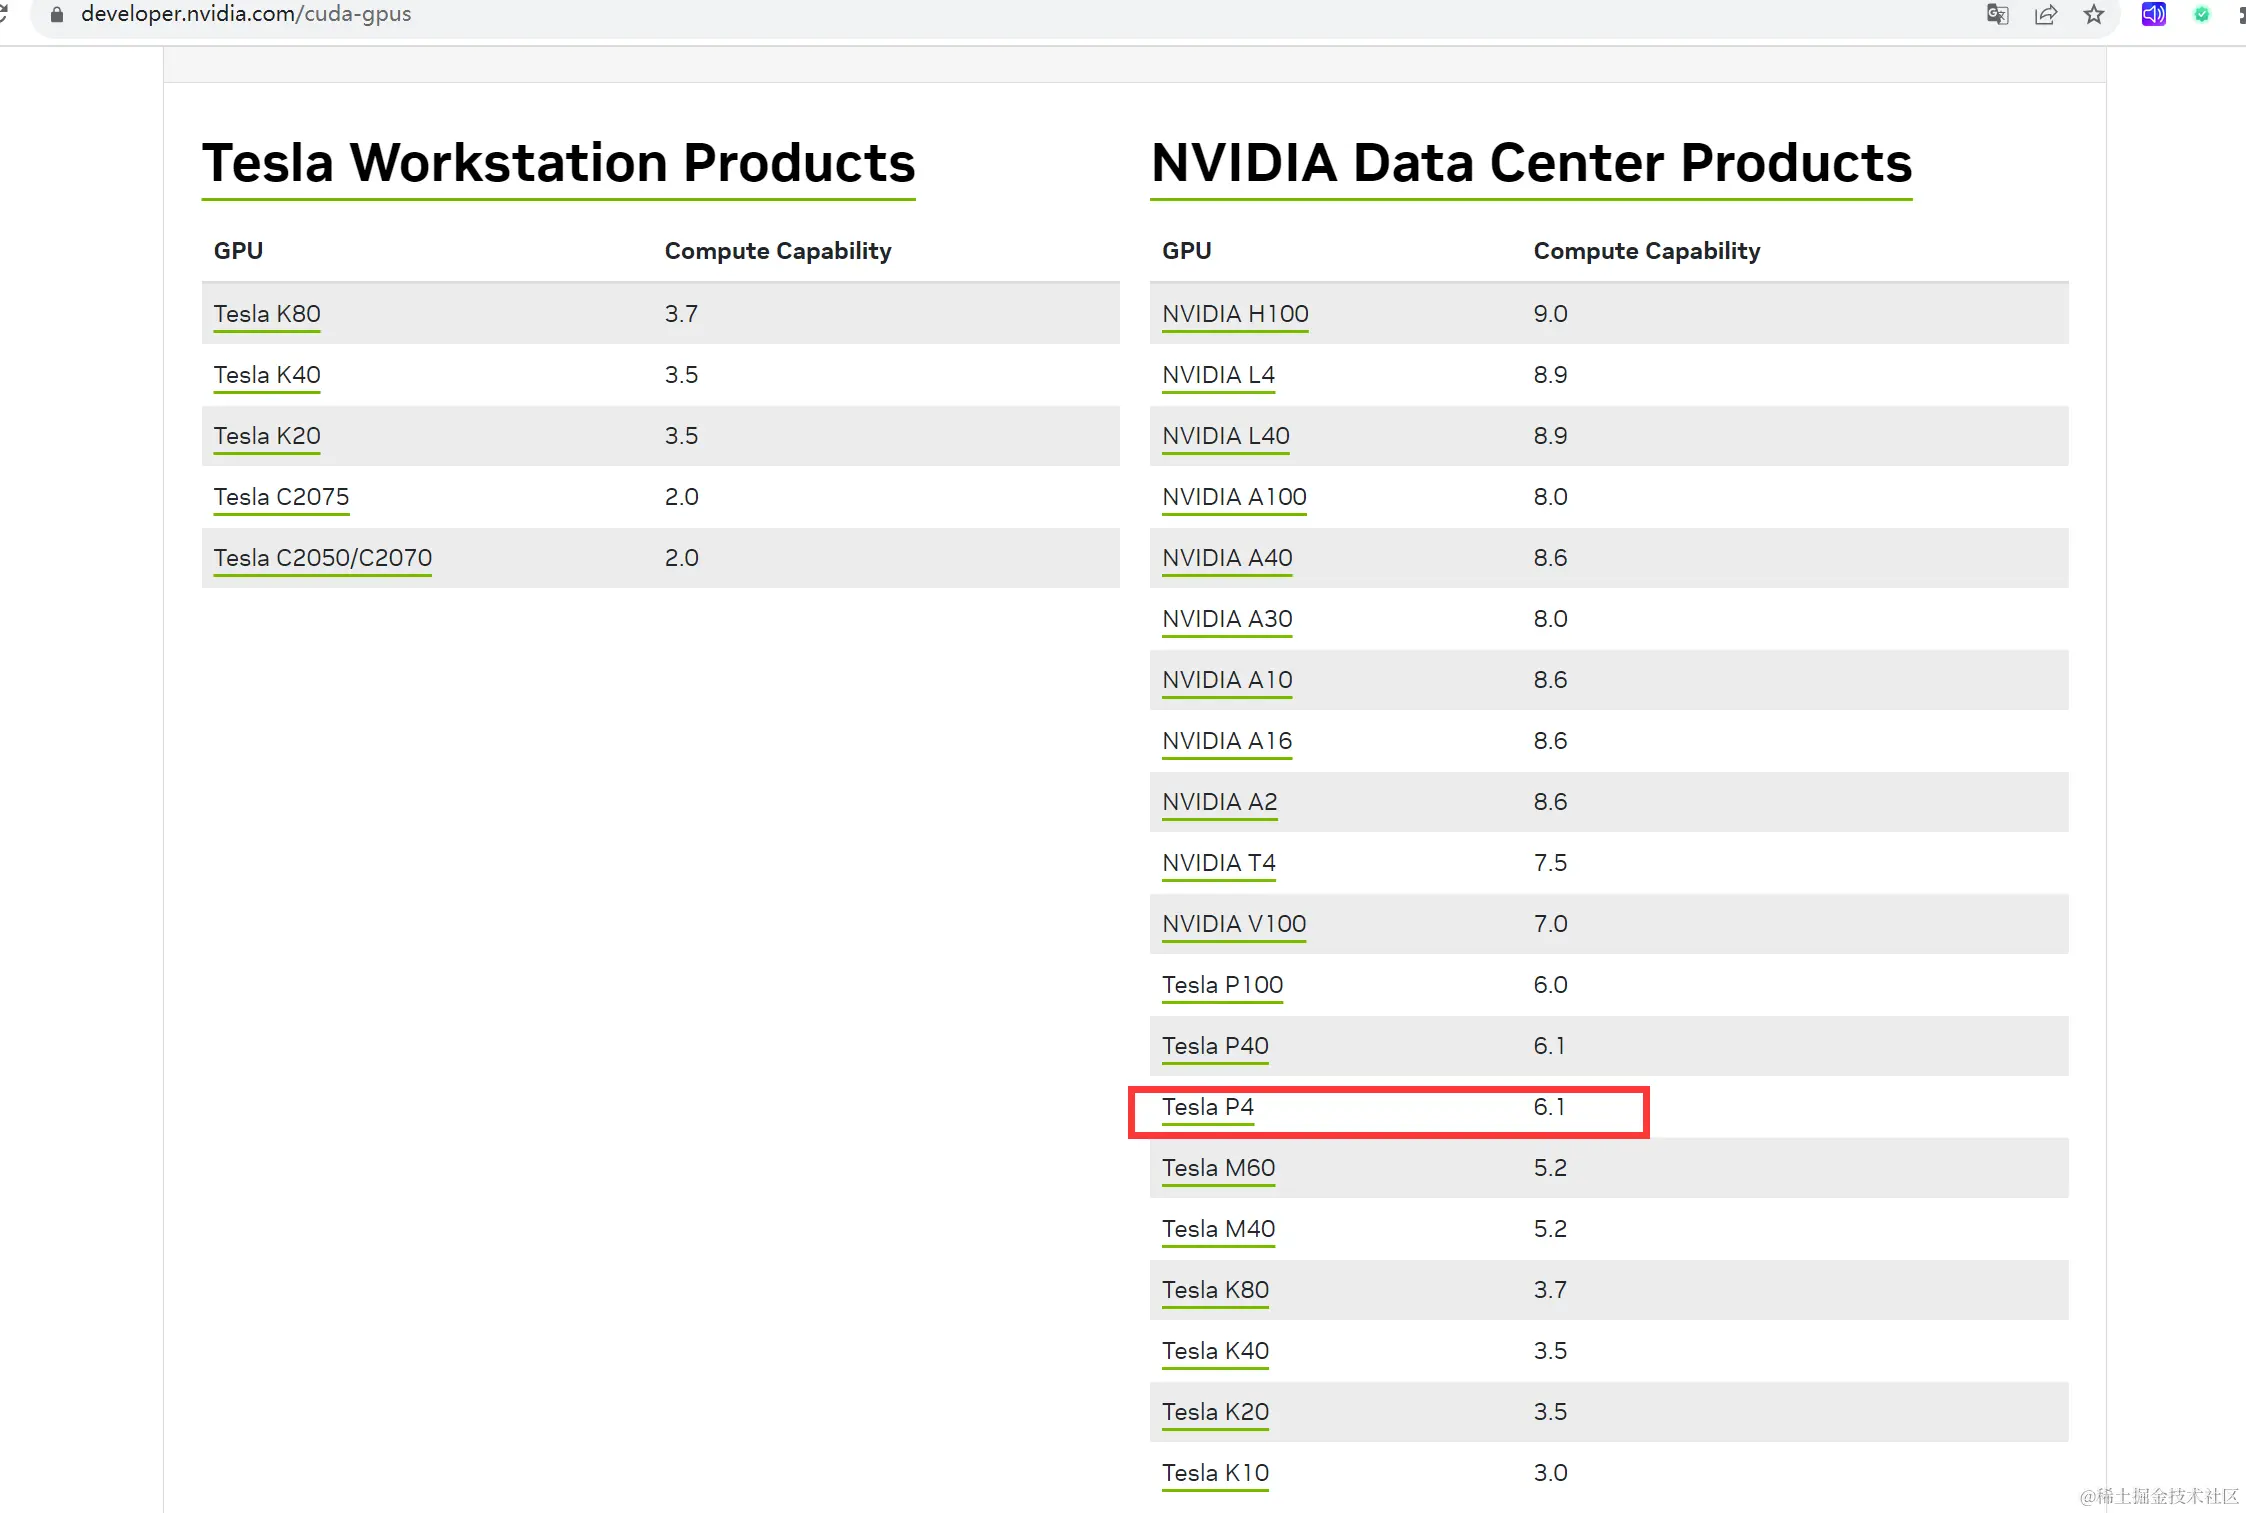
Task: Click the 9.0 capability value for H100
Action: [1550, 314]
